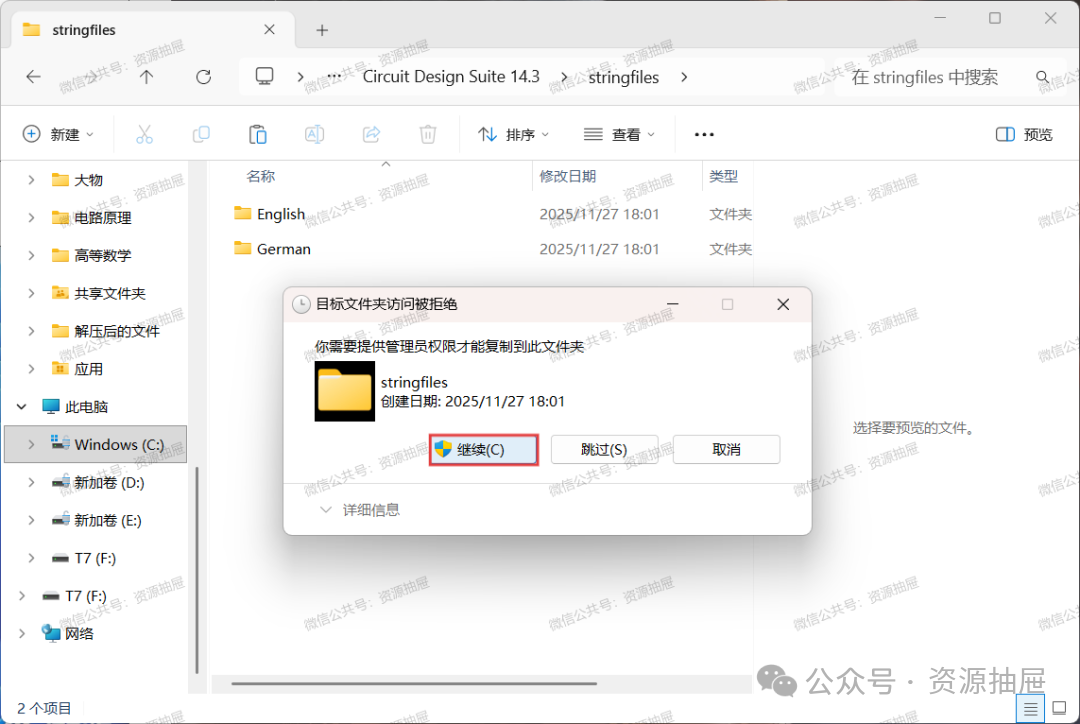The image size is (1080, 724).
Task: Click Circuit Design Suite 14.3 breadcrumb
Action: coord(451,76)
